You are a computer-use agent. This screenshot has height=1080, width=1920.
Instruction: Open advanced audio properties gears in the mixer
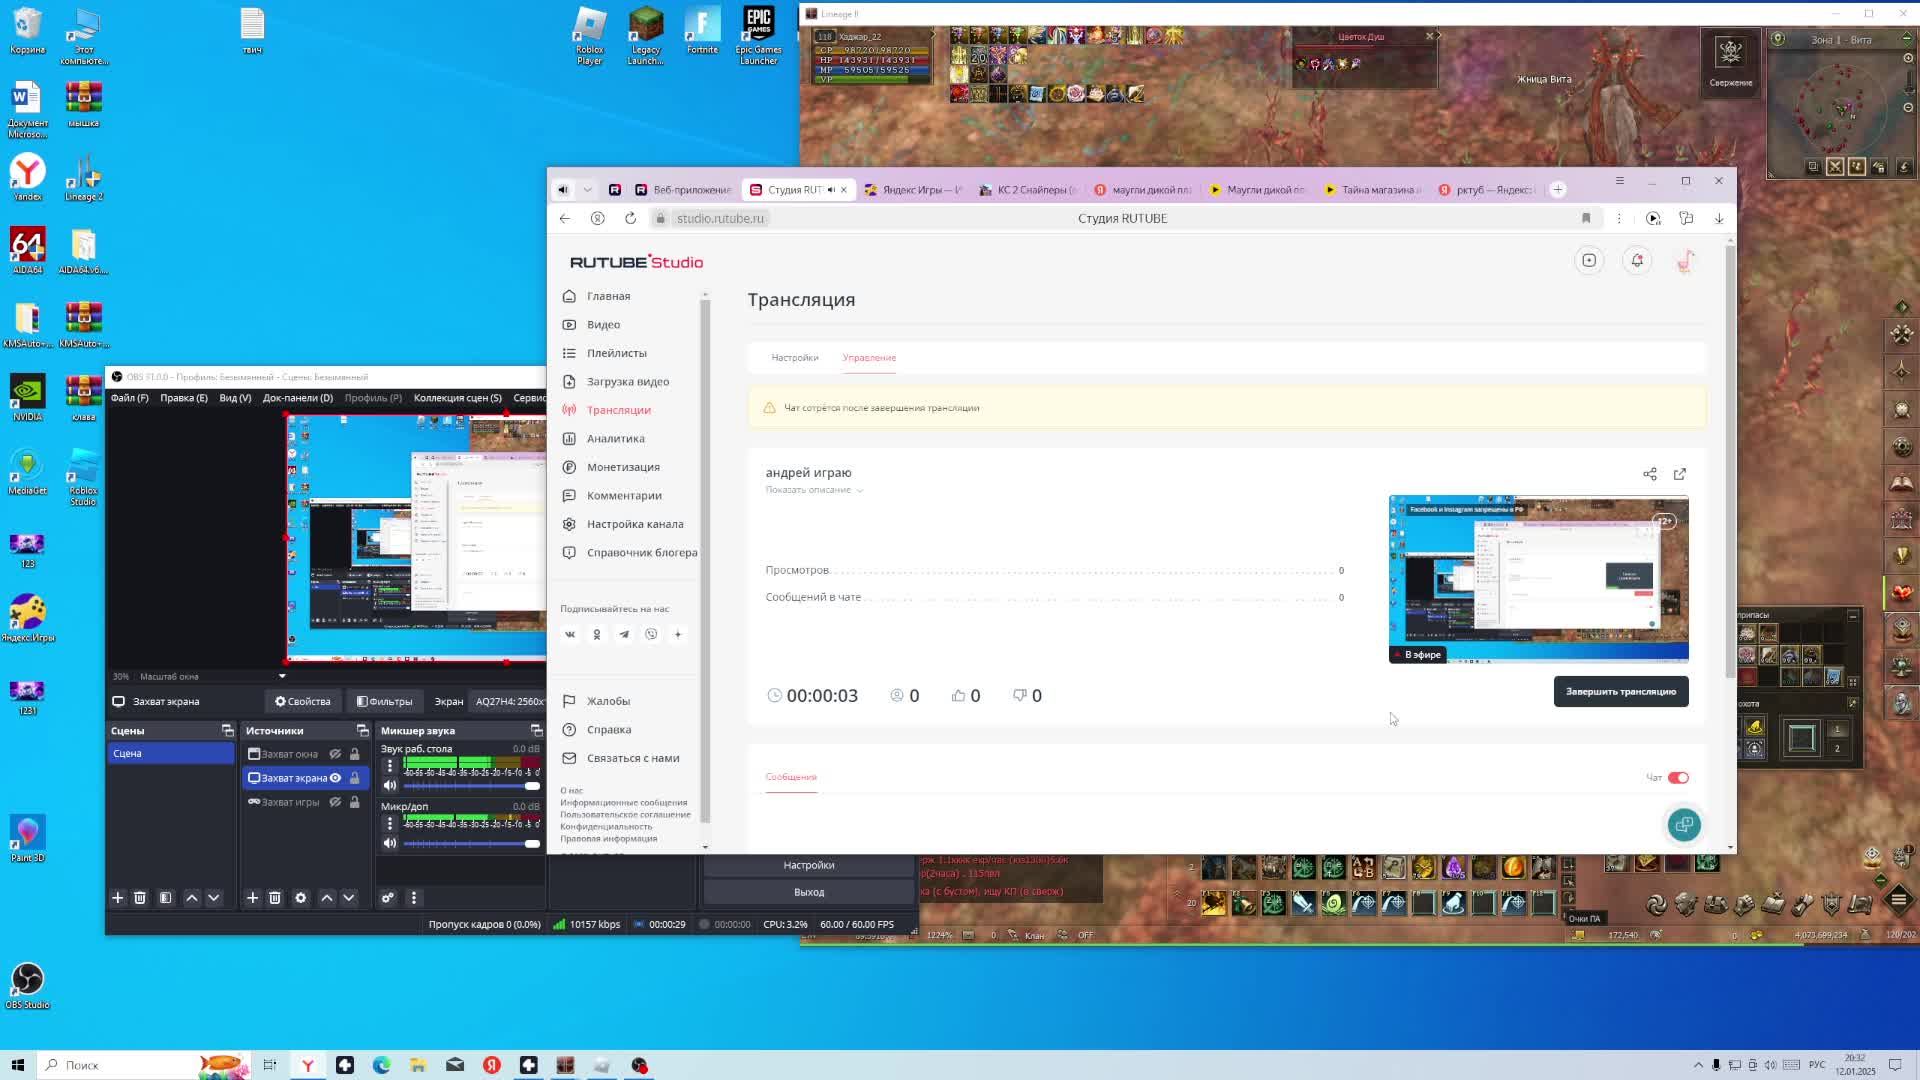[x=388, y=898]
